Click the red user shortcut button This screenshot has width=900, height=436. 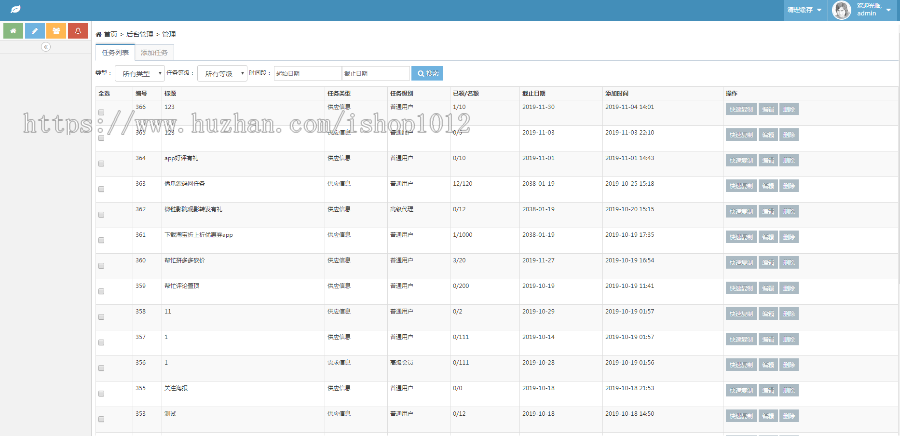(x=77, y=30)
